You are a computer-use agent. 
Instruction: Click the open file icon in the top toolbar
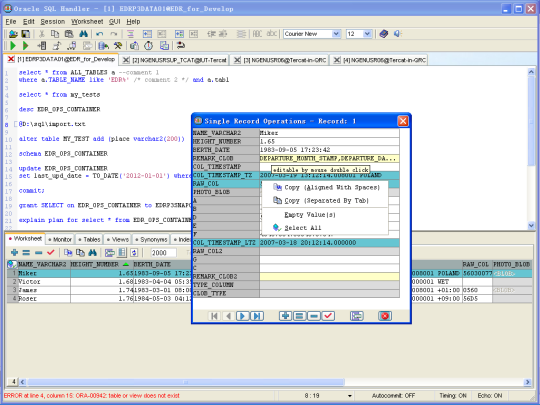coord(13,34)
